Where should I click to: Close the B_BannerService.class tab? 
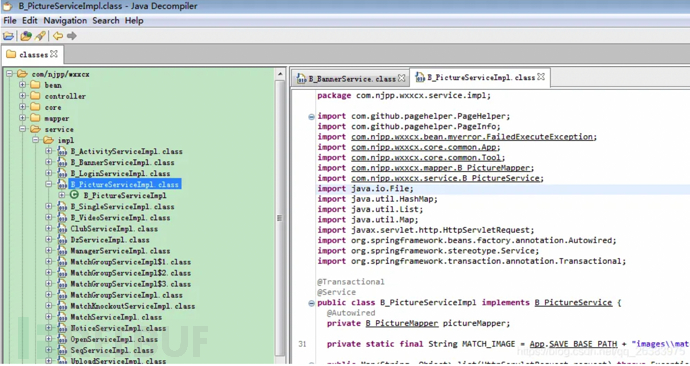coord(401,78)
